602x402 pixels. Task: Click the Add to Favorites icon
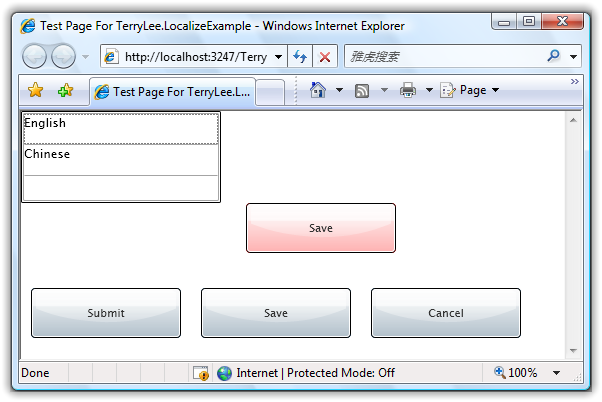[65, 91]
